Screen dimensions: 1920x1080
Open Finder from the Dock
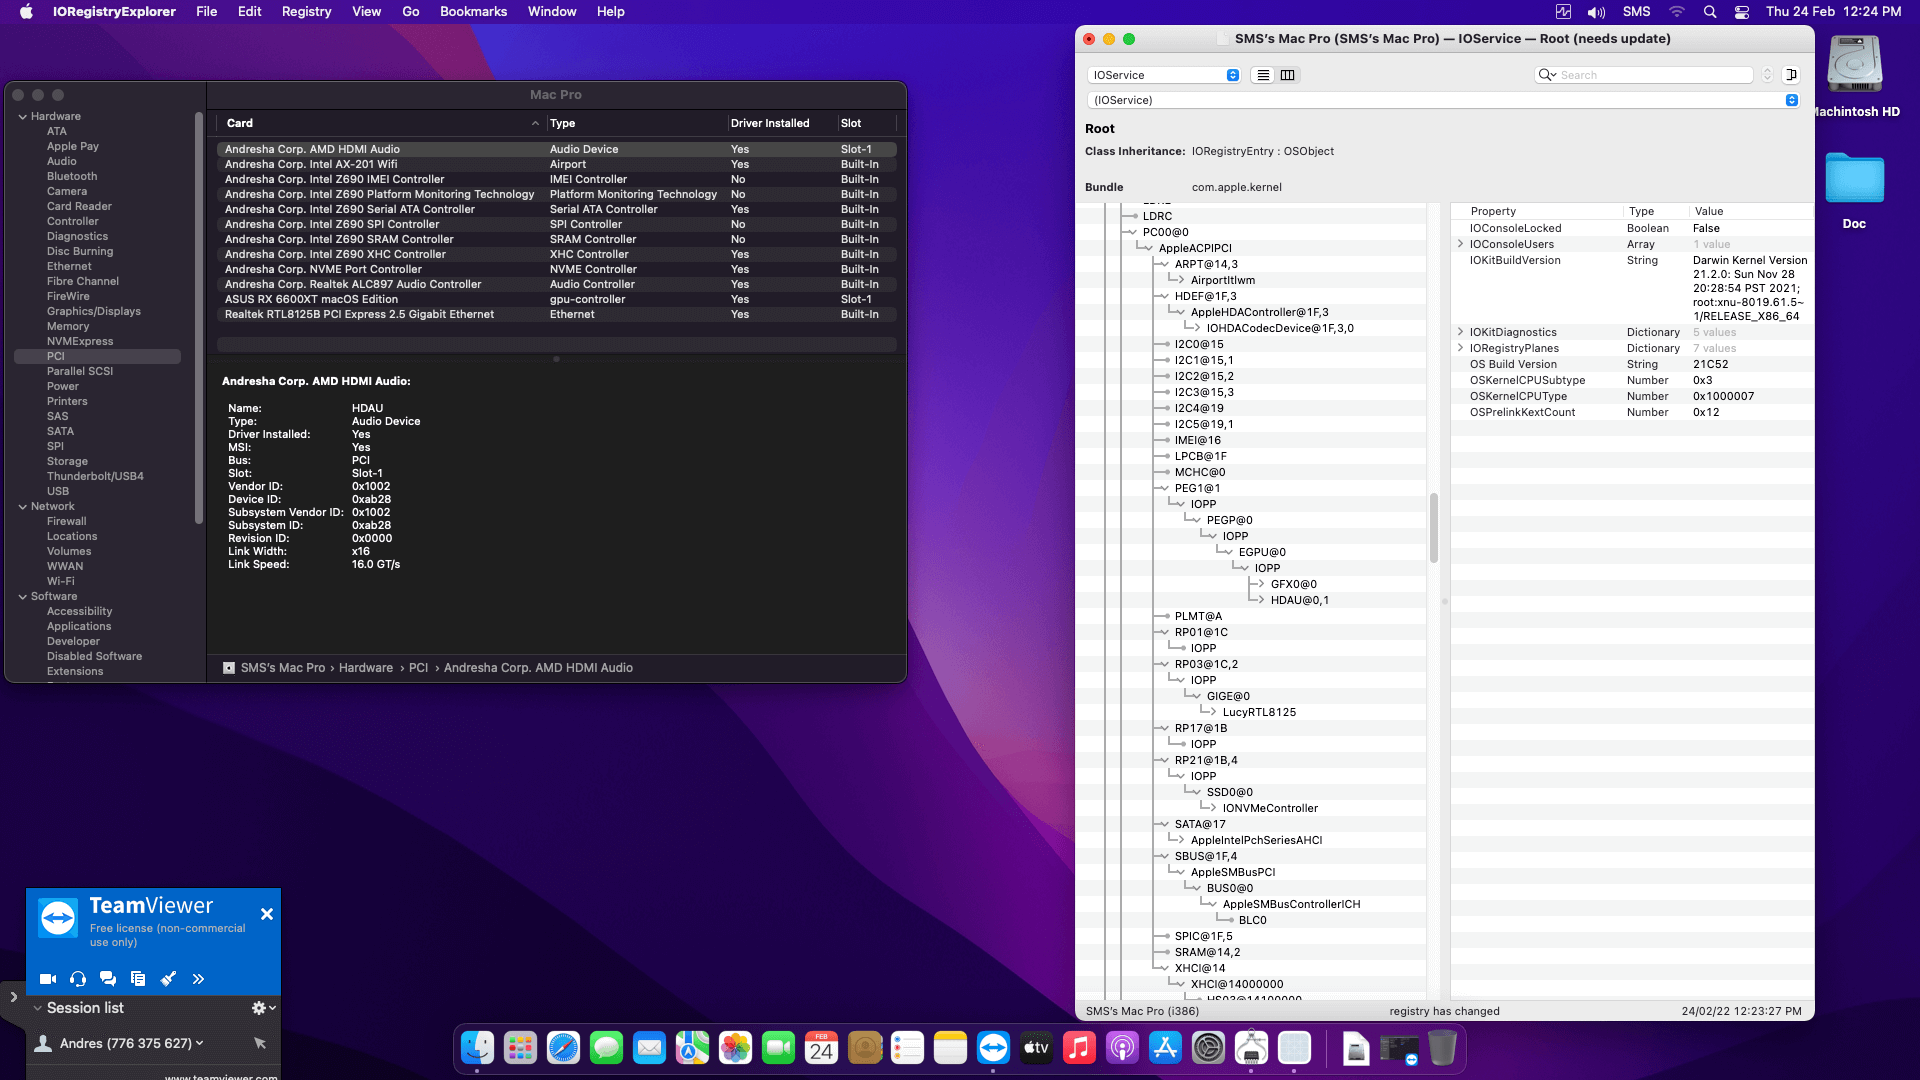[x=477, y=1048]
